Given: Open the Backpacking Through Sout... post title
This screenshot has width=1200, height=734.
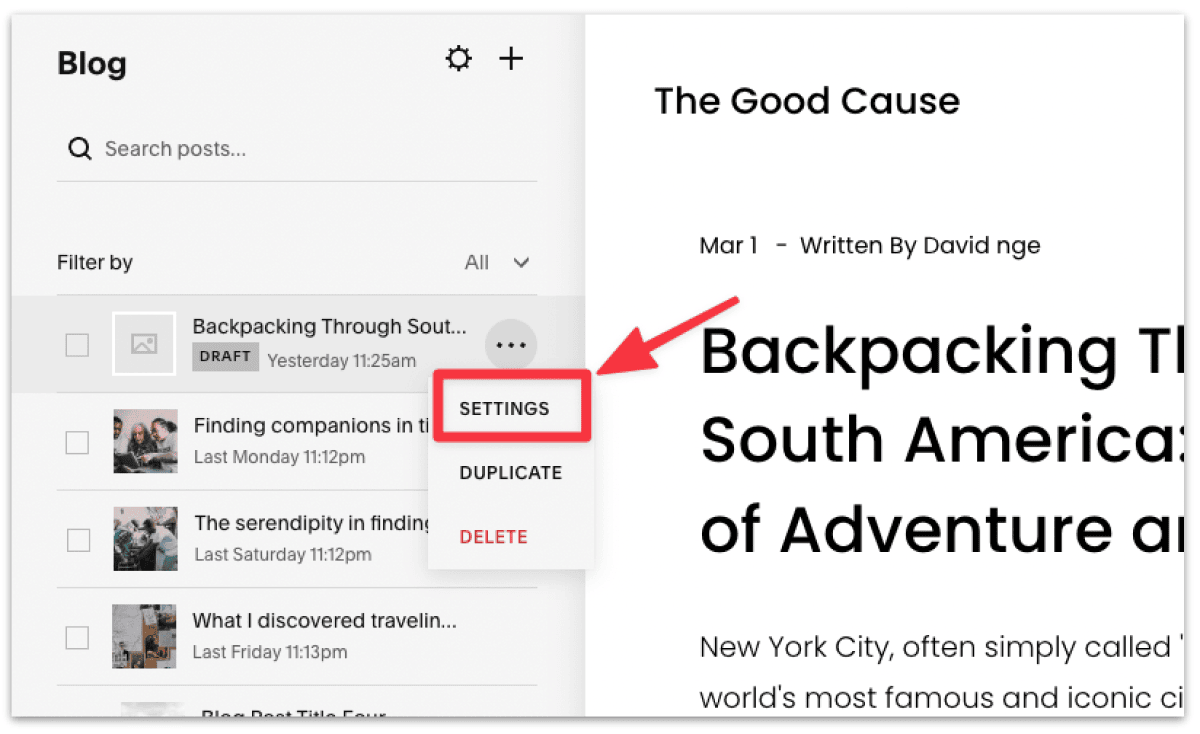Looking at the screenshot, I should (x=330, y=326).
